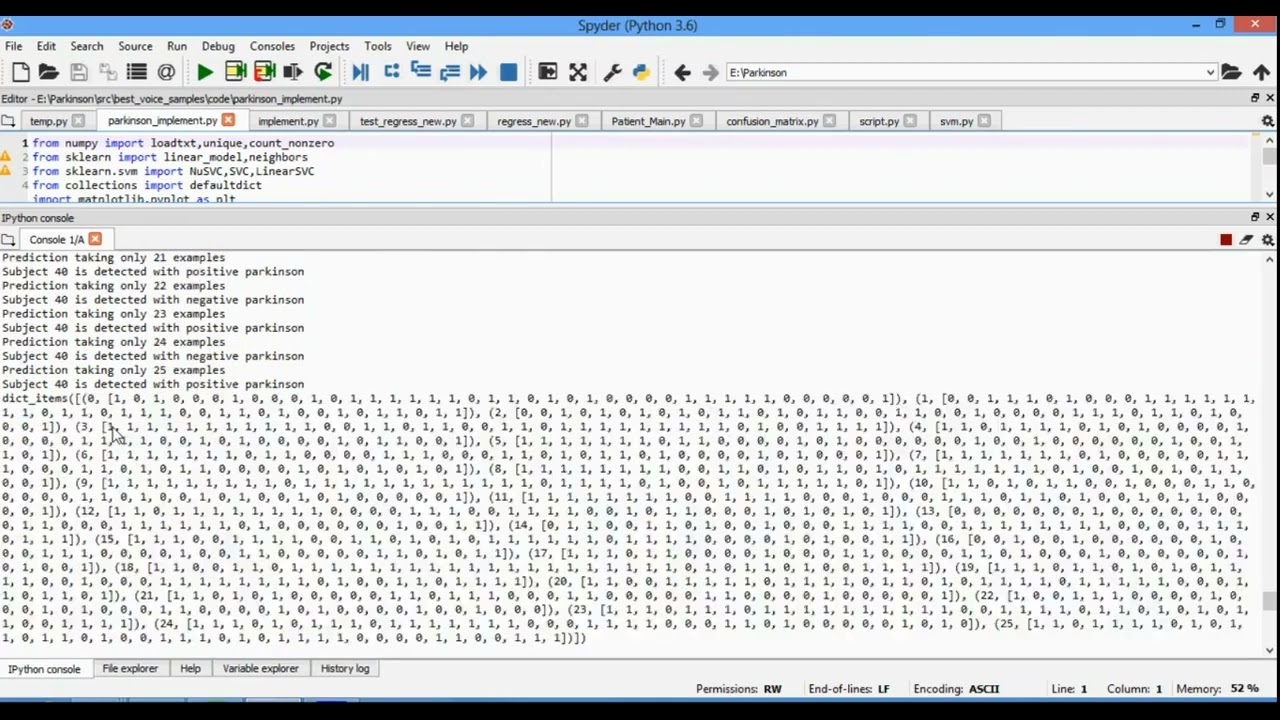Open the Edit menu

(x=46, y=46)
